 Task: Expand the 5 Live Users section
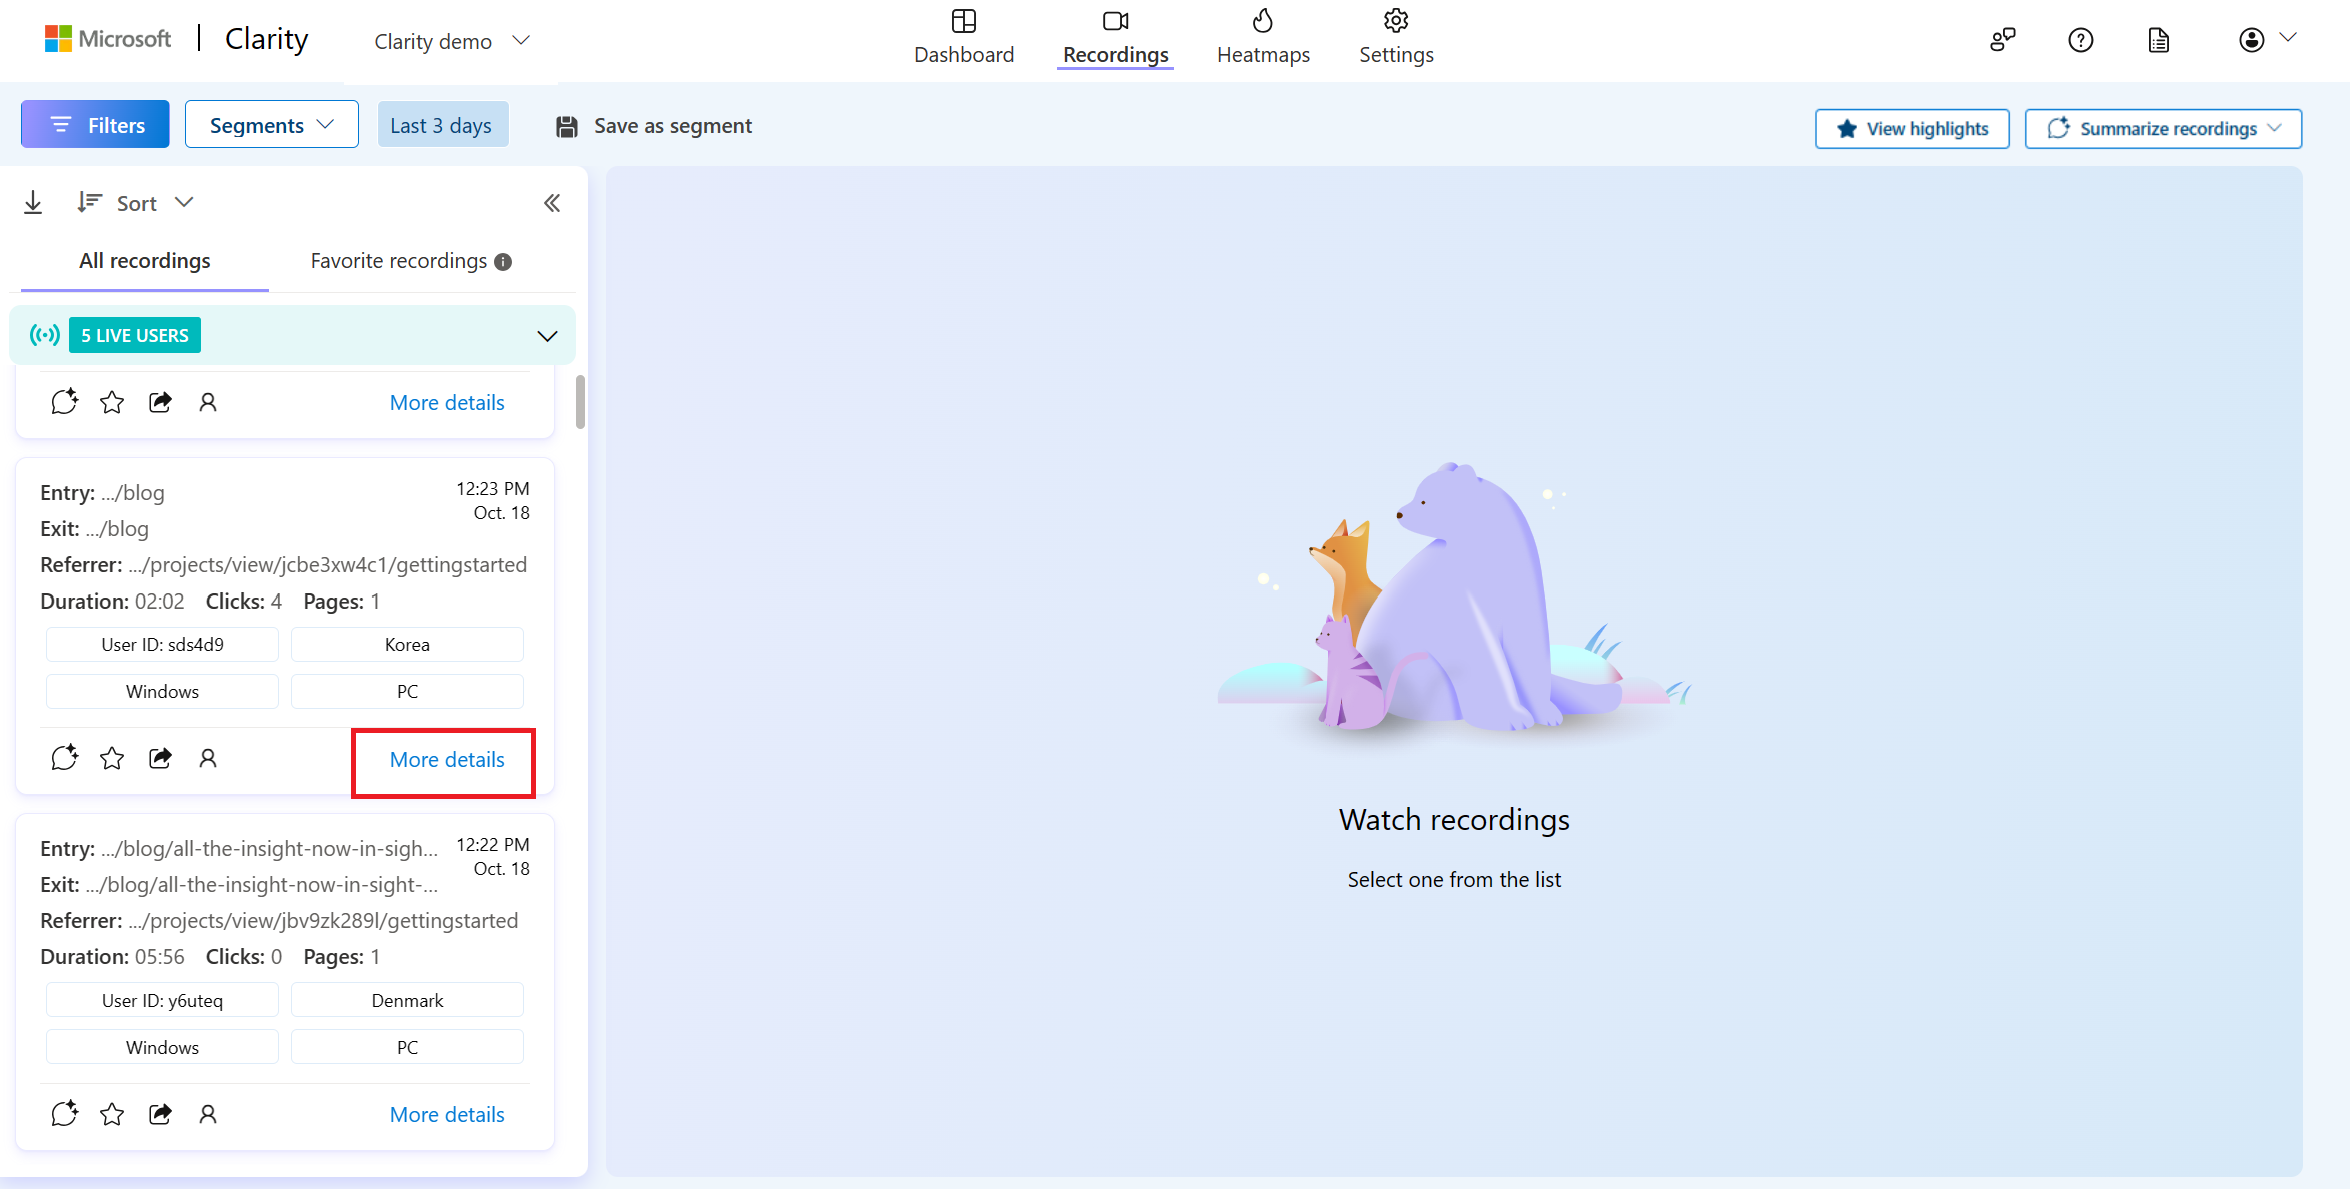pos(547,336)
